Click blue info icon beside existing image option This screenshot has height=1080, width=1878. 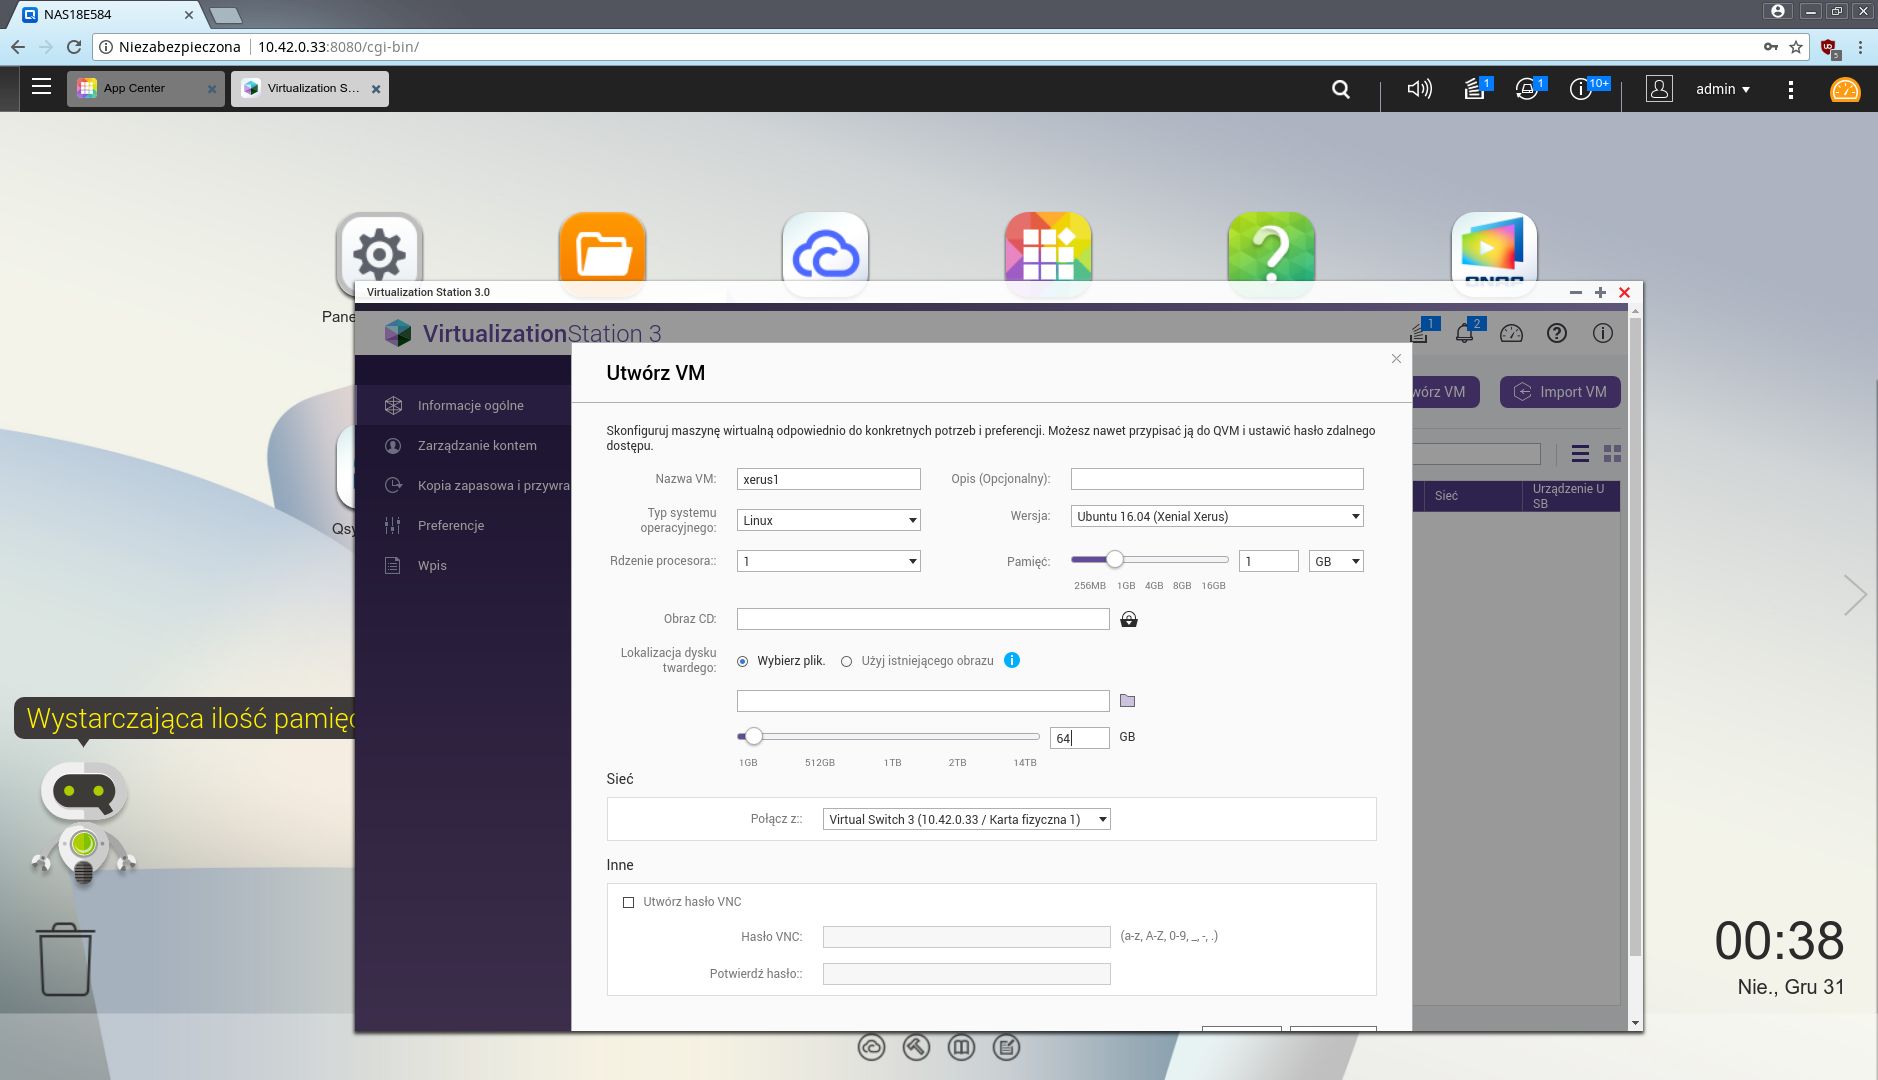[1012, 660]
